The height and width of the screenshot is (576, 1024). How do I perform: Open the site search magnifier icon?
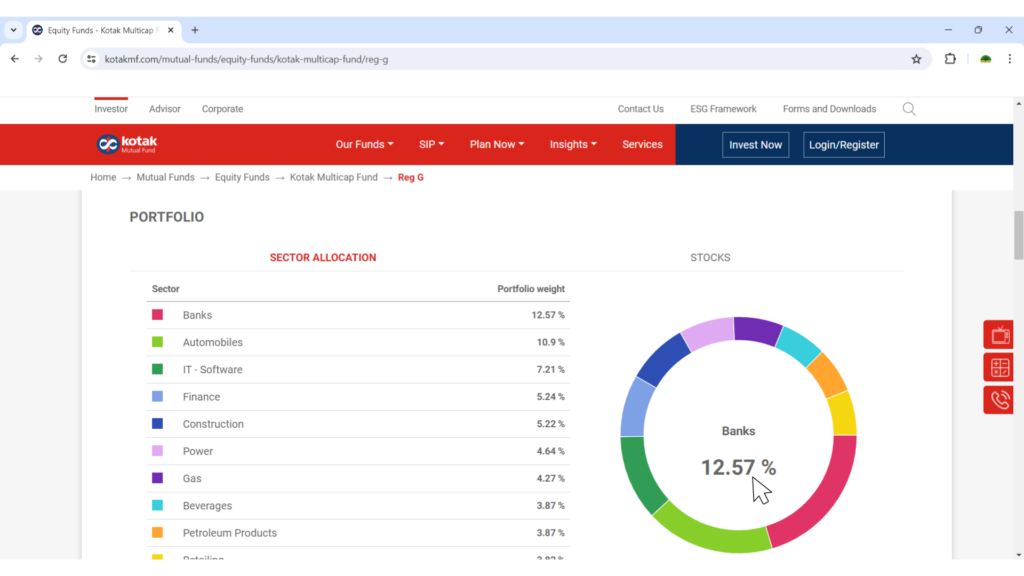[908, 109]
